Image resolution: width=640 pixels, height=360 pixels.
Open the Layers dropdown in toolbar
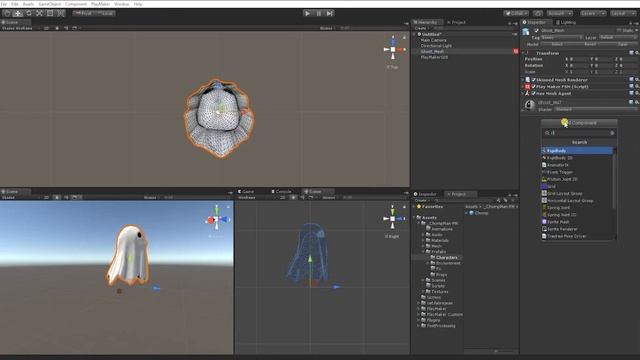click(x=593, y=13)
